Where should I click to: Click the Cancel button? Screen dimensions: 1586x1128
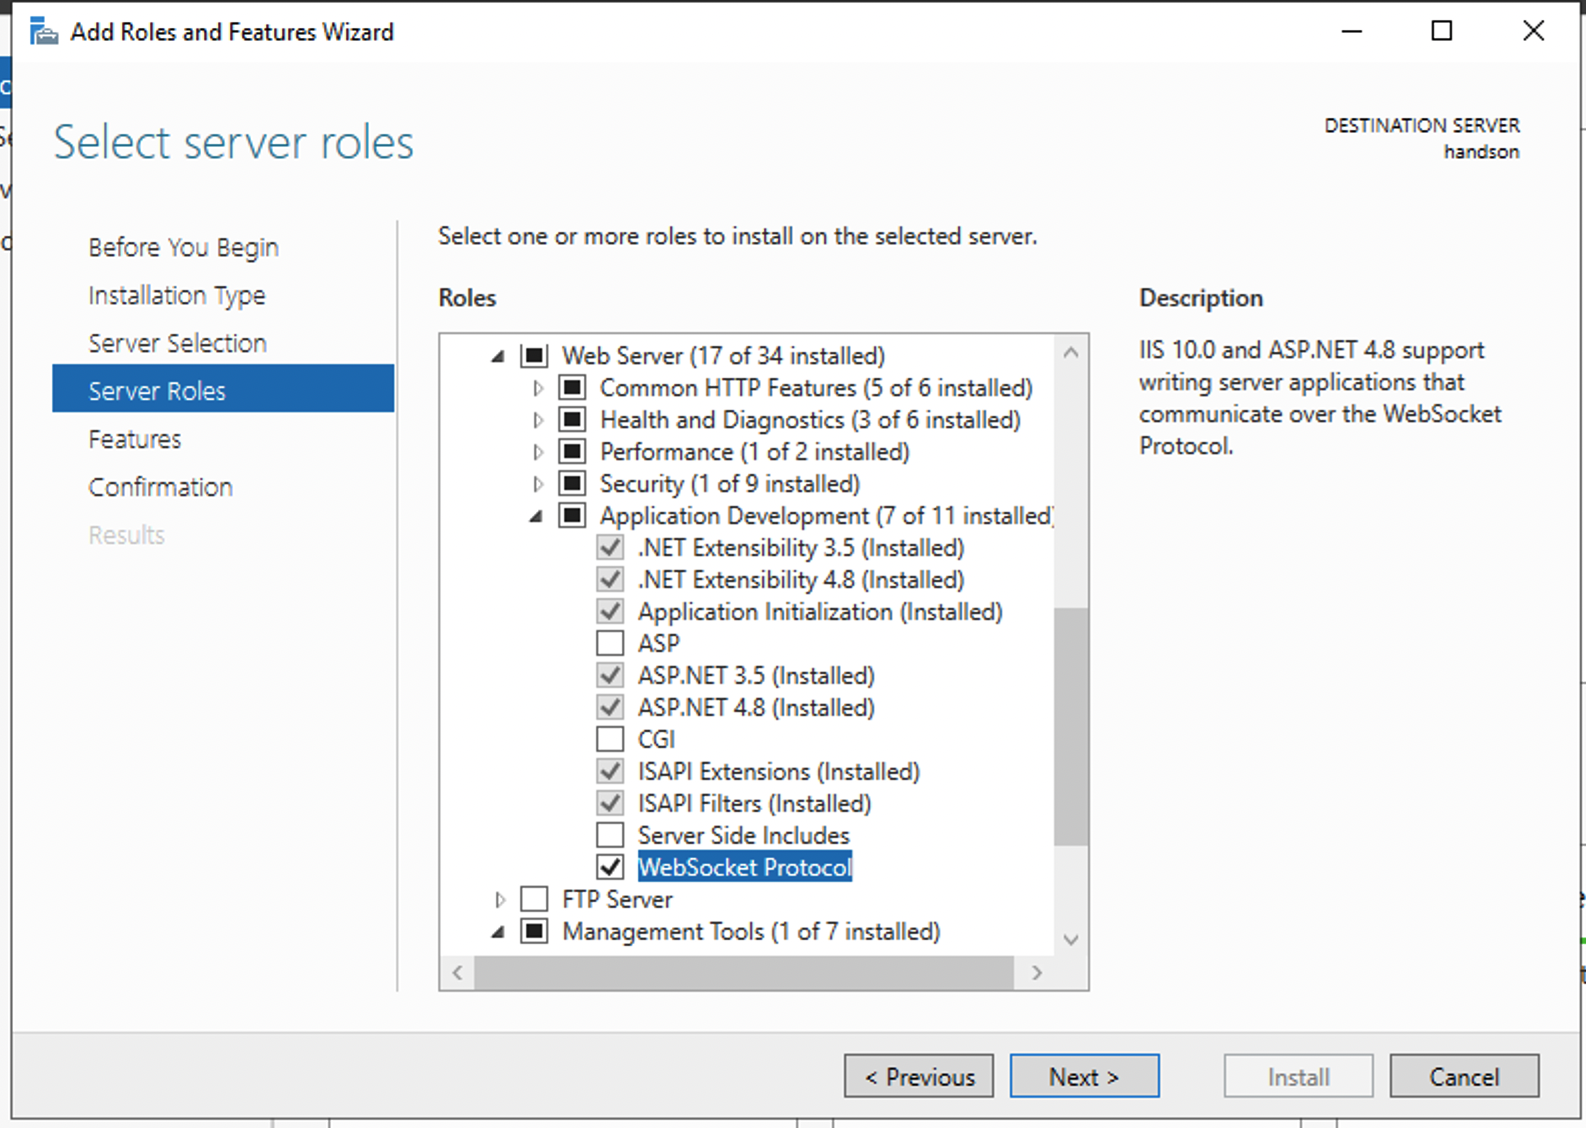click(1464, 1076)
